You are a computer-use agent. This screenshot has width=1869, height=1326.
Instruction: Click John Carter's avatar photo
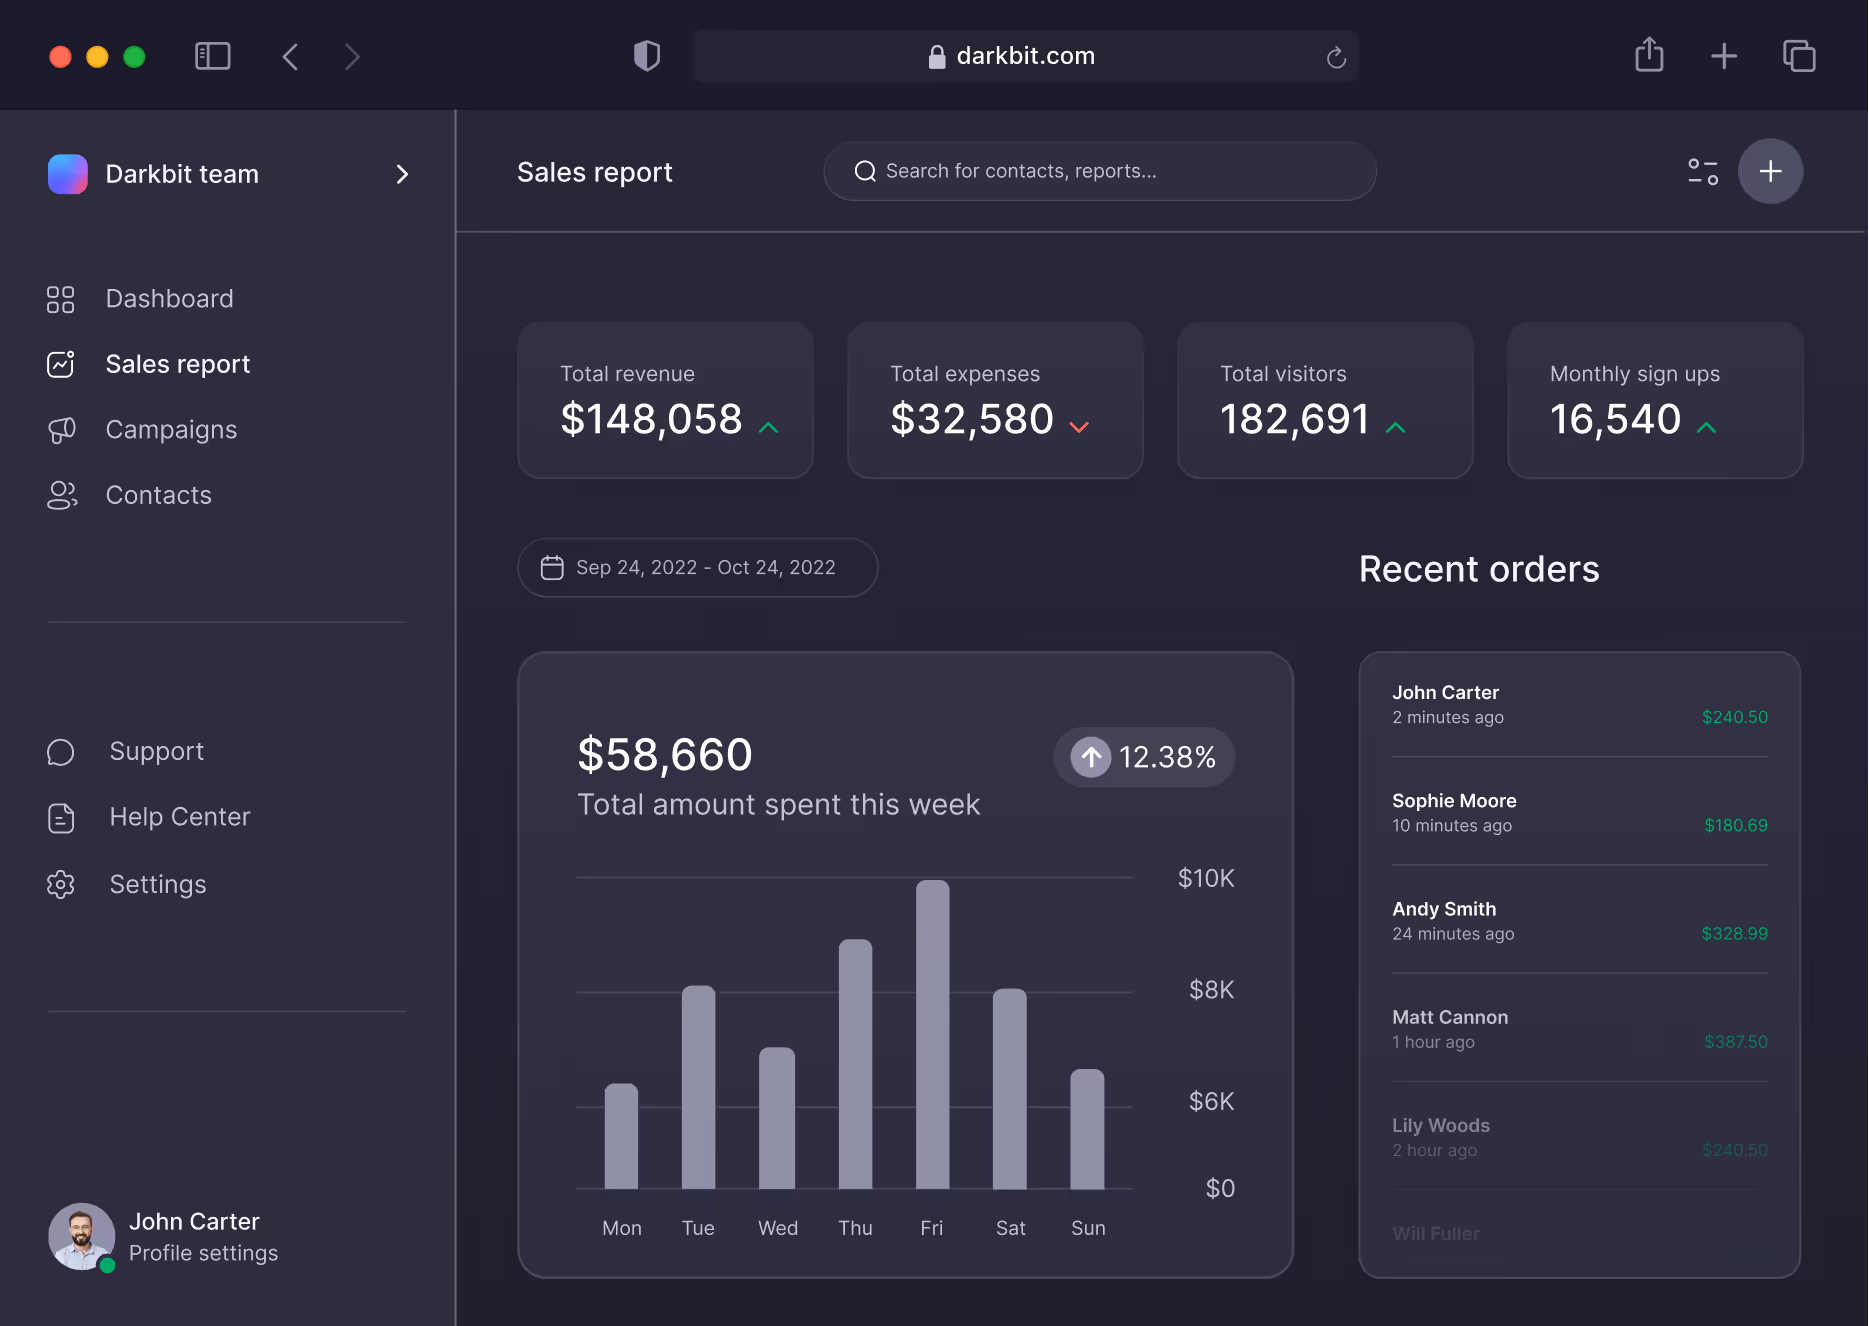pyautogui.click(x=83, y=1237)
